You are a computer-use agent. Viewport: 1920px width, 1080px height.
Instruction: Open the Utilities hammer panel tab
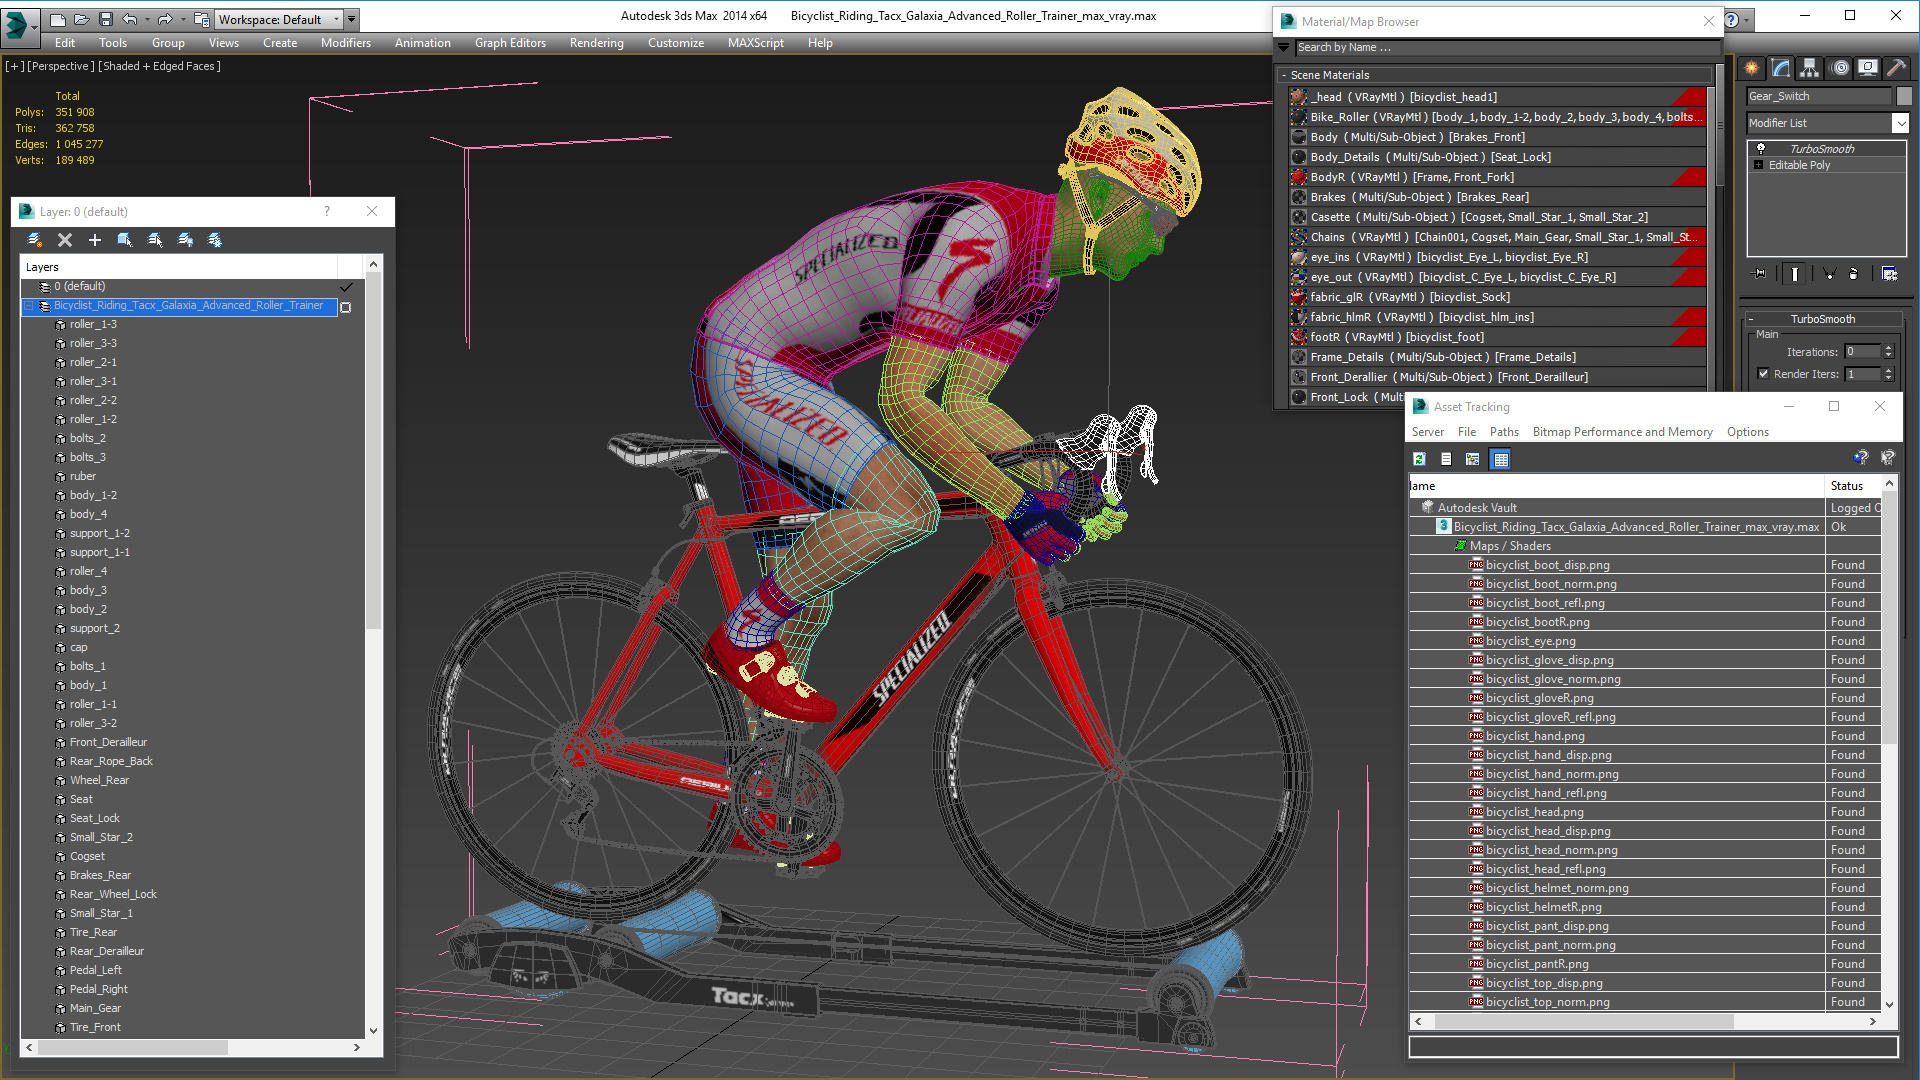tap(1896, 68)
